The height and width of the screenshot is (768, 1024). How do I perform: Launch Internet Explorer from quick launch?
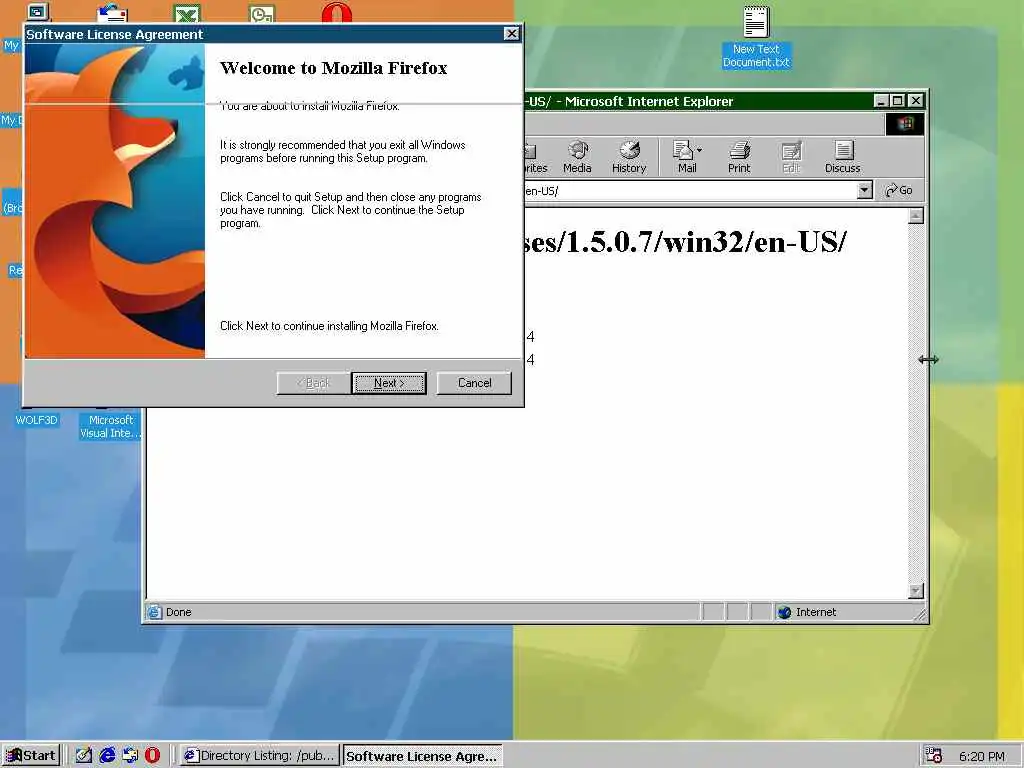point(107,756)
